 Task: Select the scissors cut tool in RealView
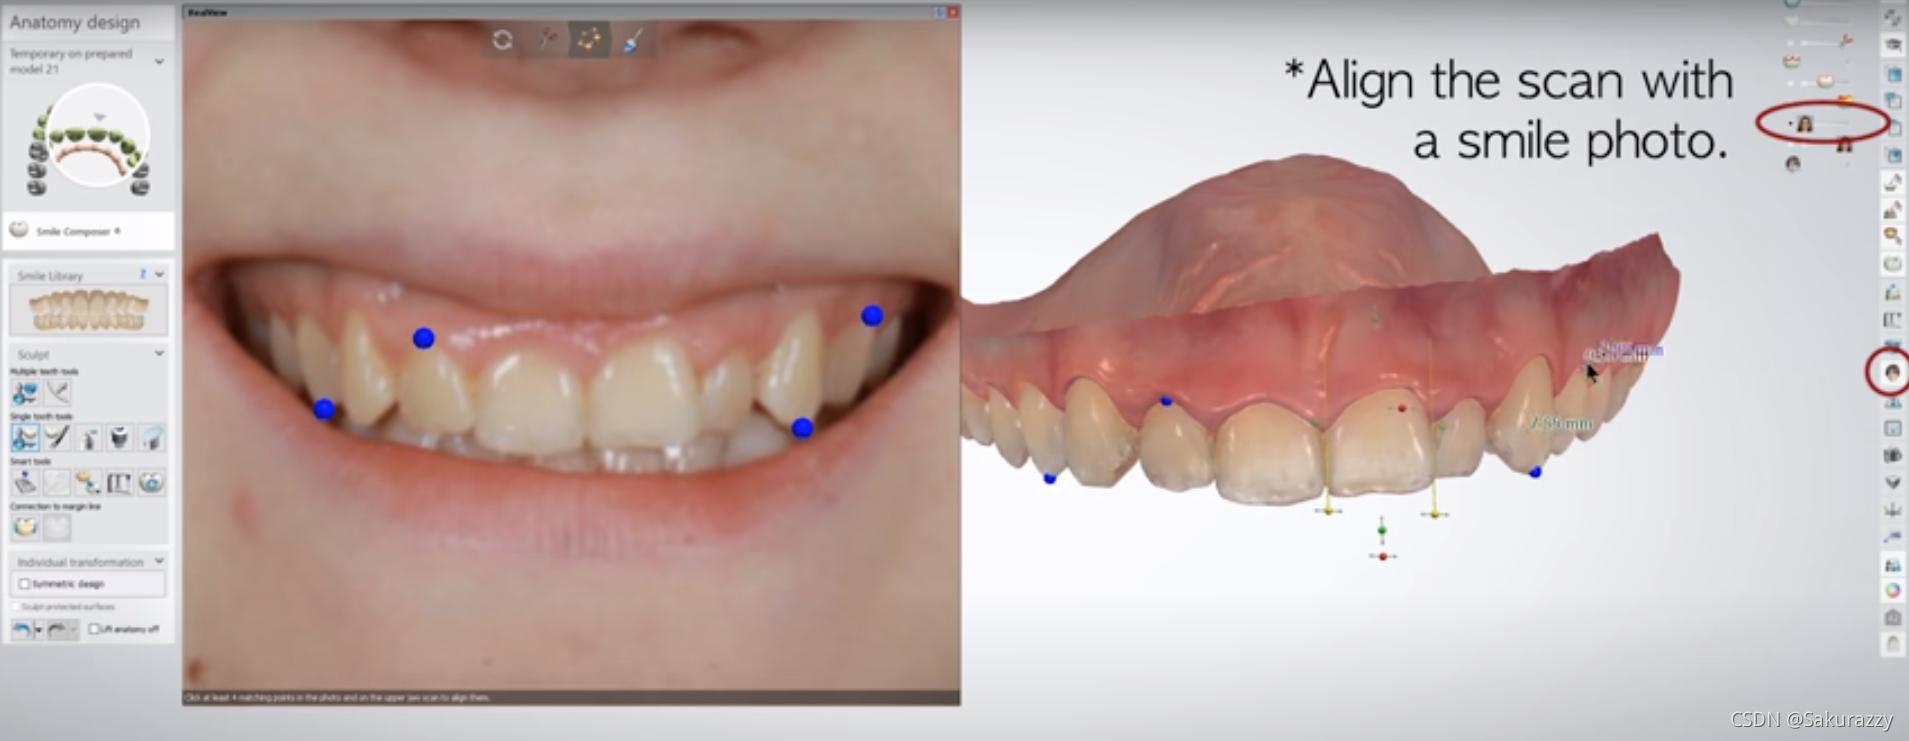546,40
